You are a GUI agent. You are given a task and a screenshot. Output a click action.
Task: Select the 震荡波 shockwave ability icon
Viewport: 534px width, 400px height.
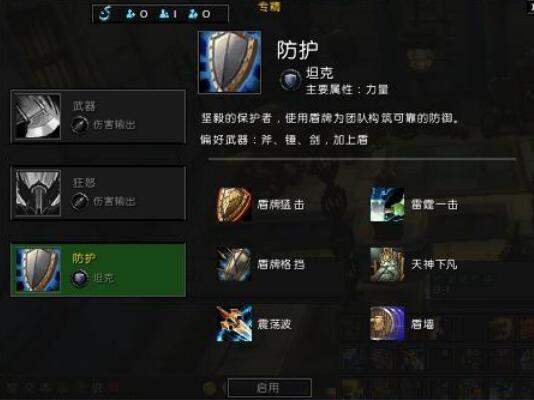(234, 323)
